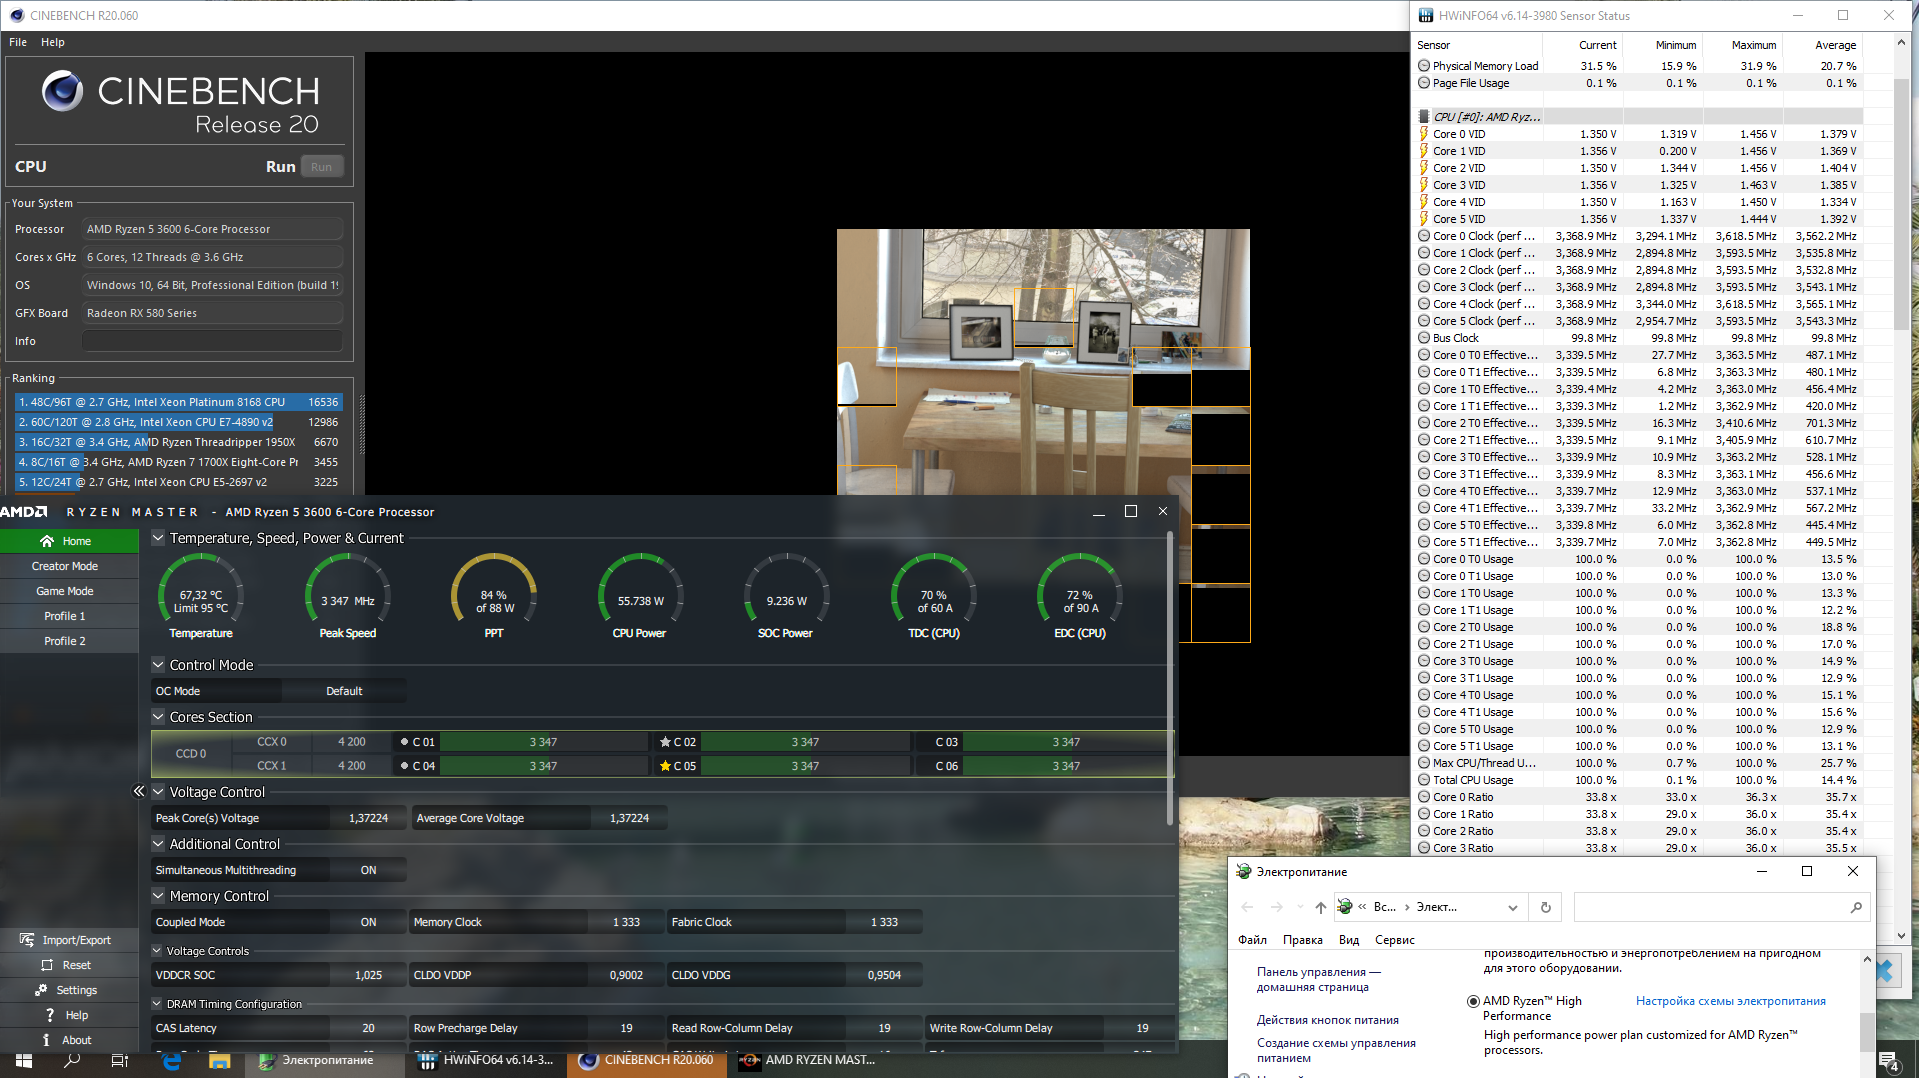
Task: Collapse the DRAM Timing Configuration section
Action: point(157,1004)
